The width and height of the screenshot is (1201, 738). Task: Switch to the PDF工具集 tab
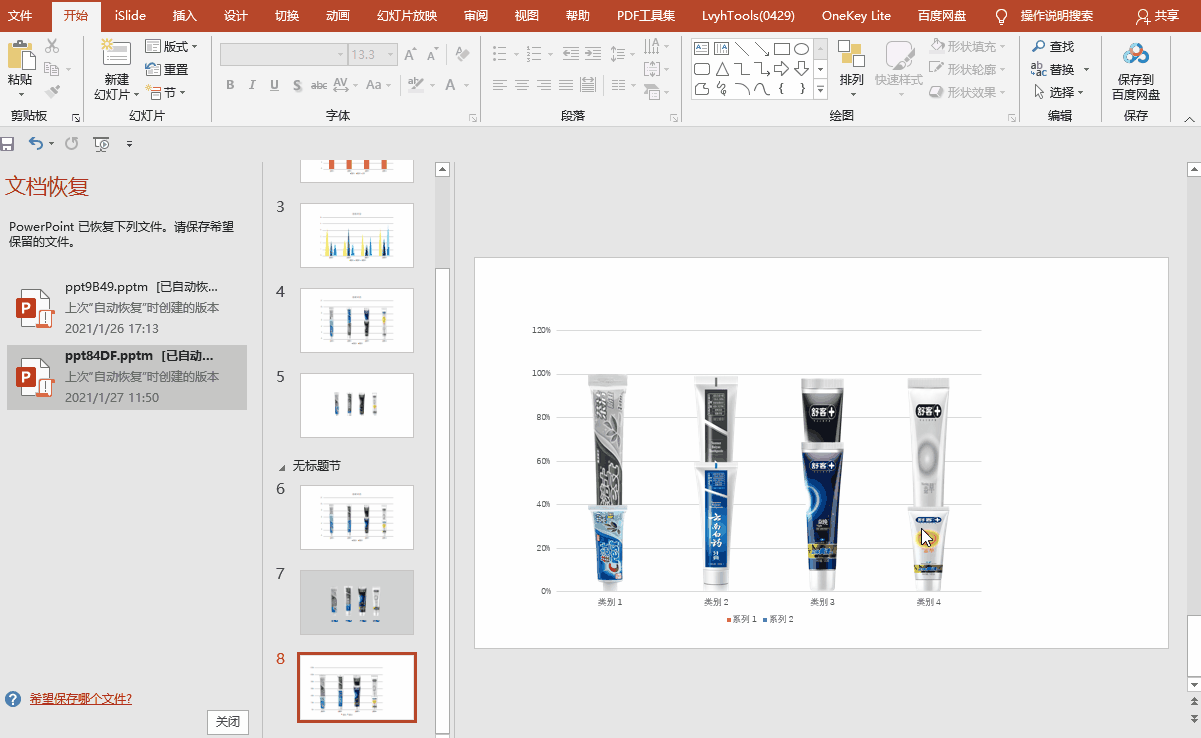click(x=646, y=16)
